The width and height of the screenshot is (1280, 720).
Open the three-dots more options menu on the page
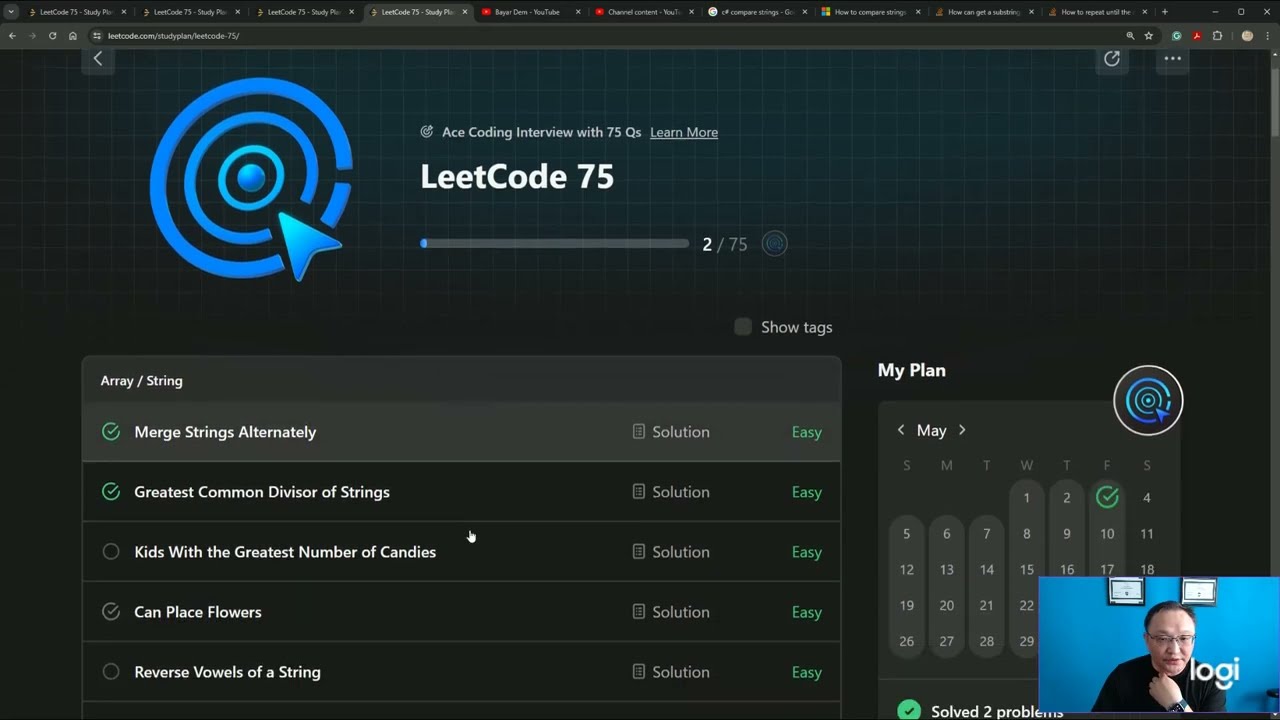pos(1173,59)
